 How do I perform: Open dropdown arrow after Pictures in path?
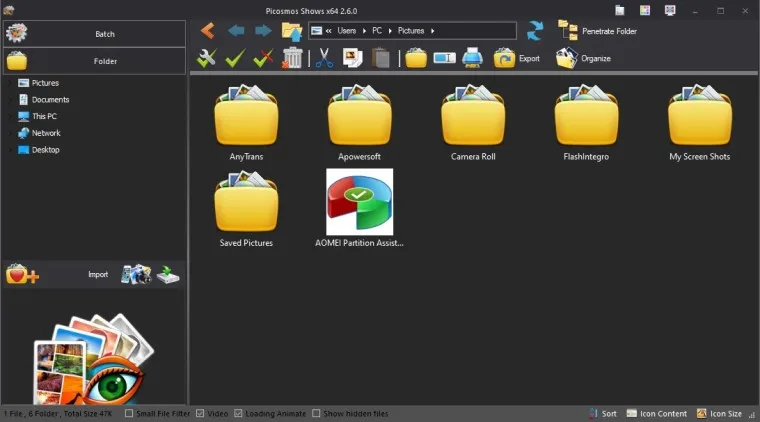pos(432,31)
